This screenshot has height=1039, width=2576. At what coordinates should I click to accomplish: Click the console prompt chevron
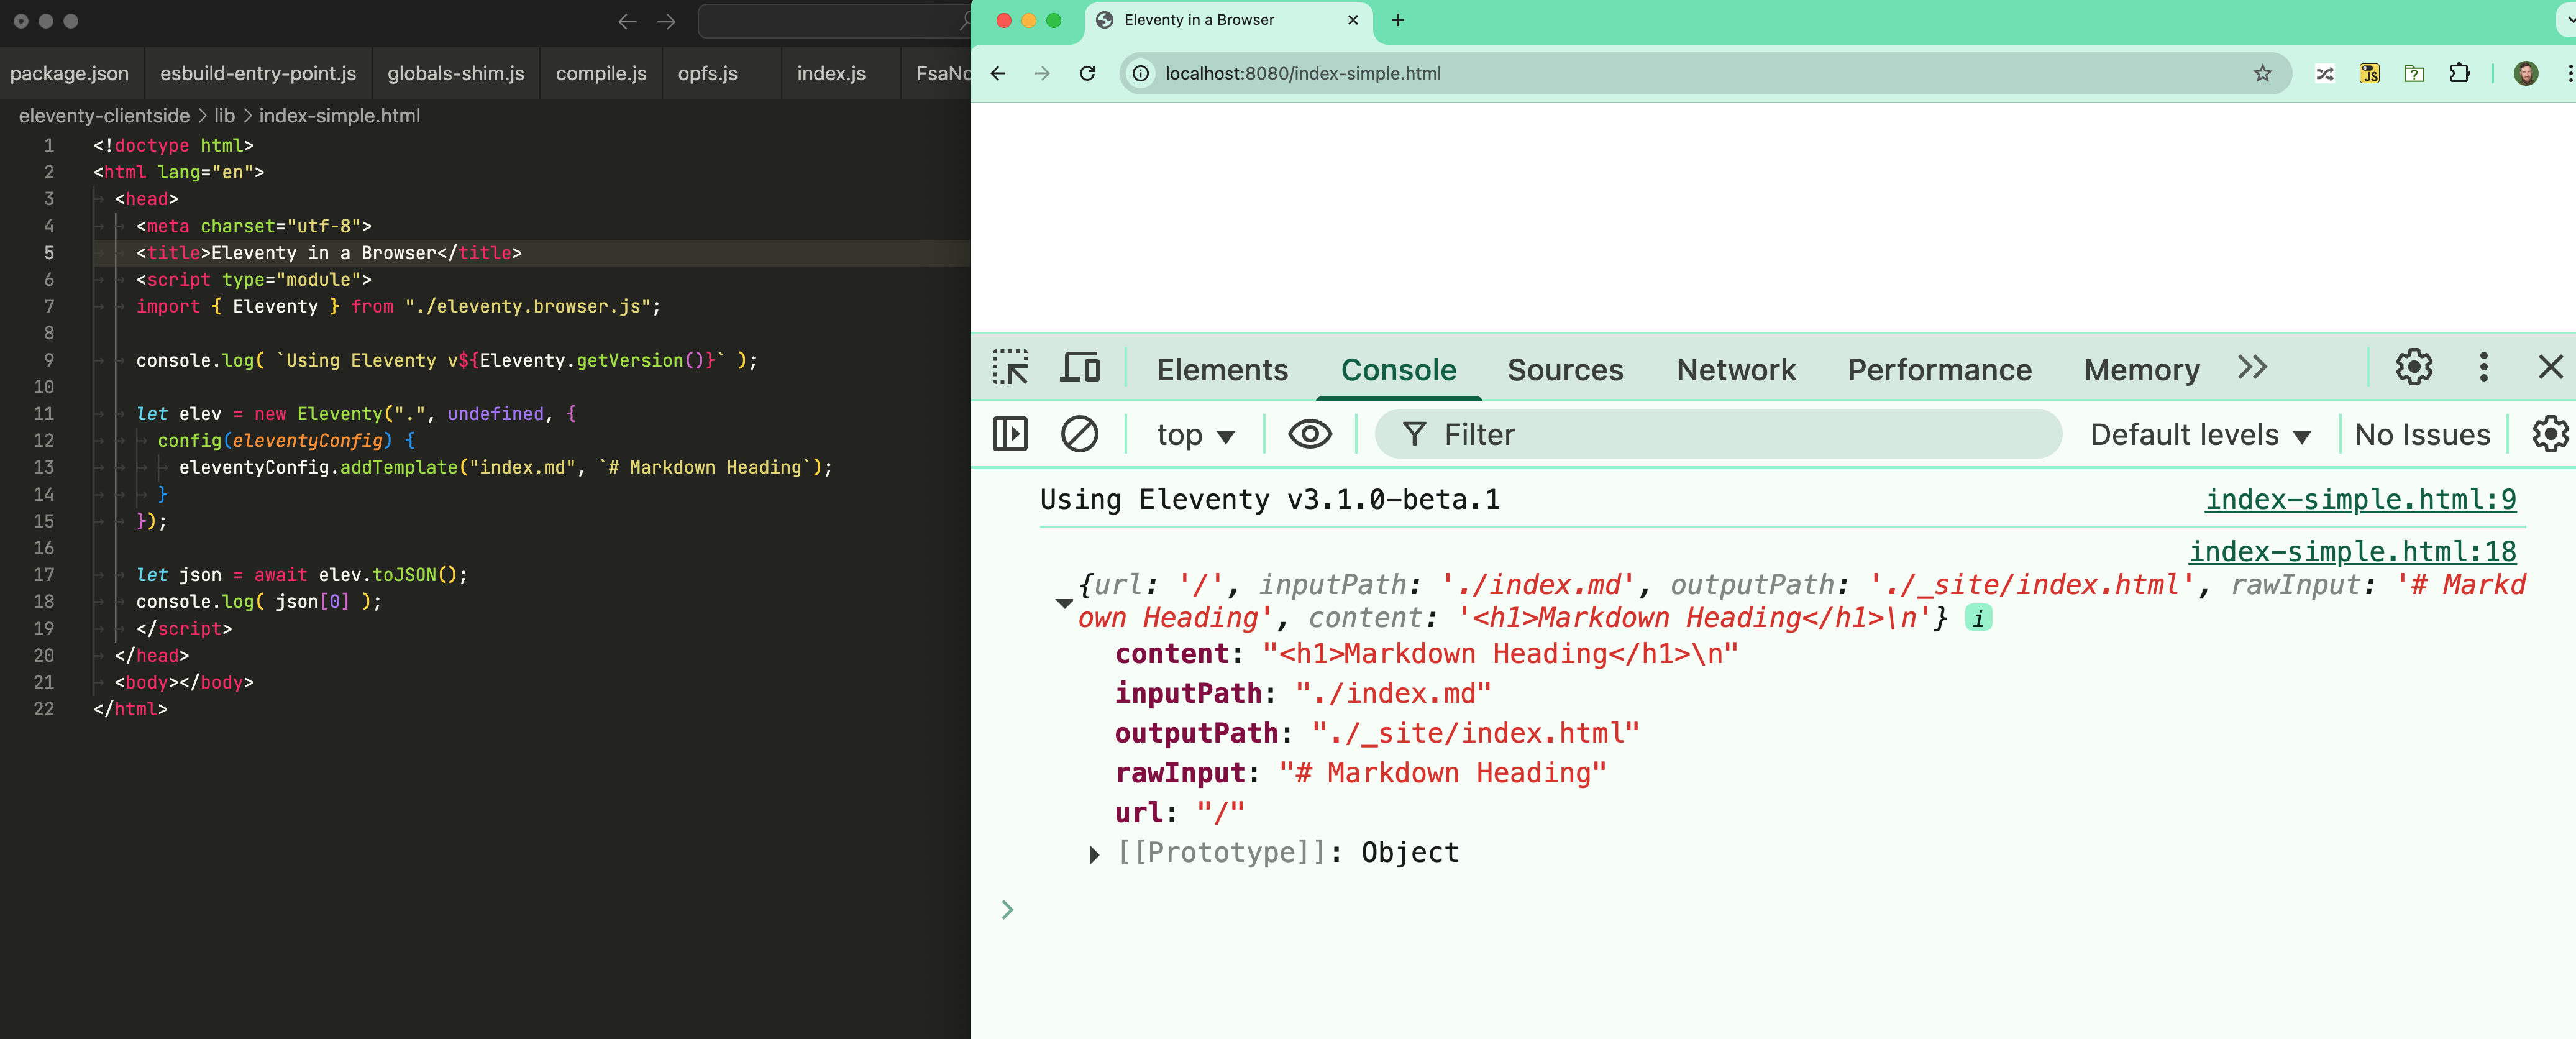coord(1008,909)
